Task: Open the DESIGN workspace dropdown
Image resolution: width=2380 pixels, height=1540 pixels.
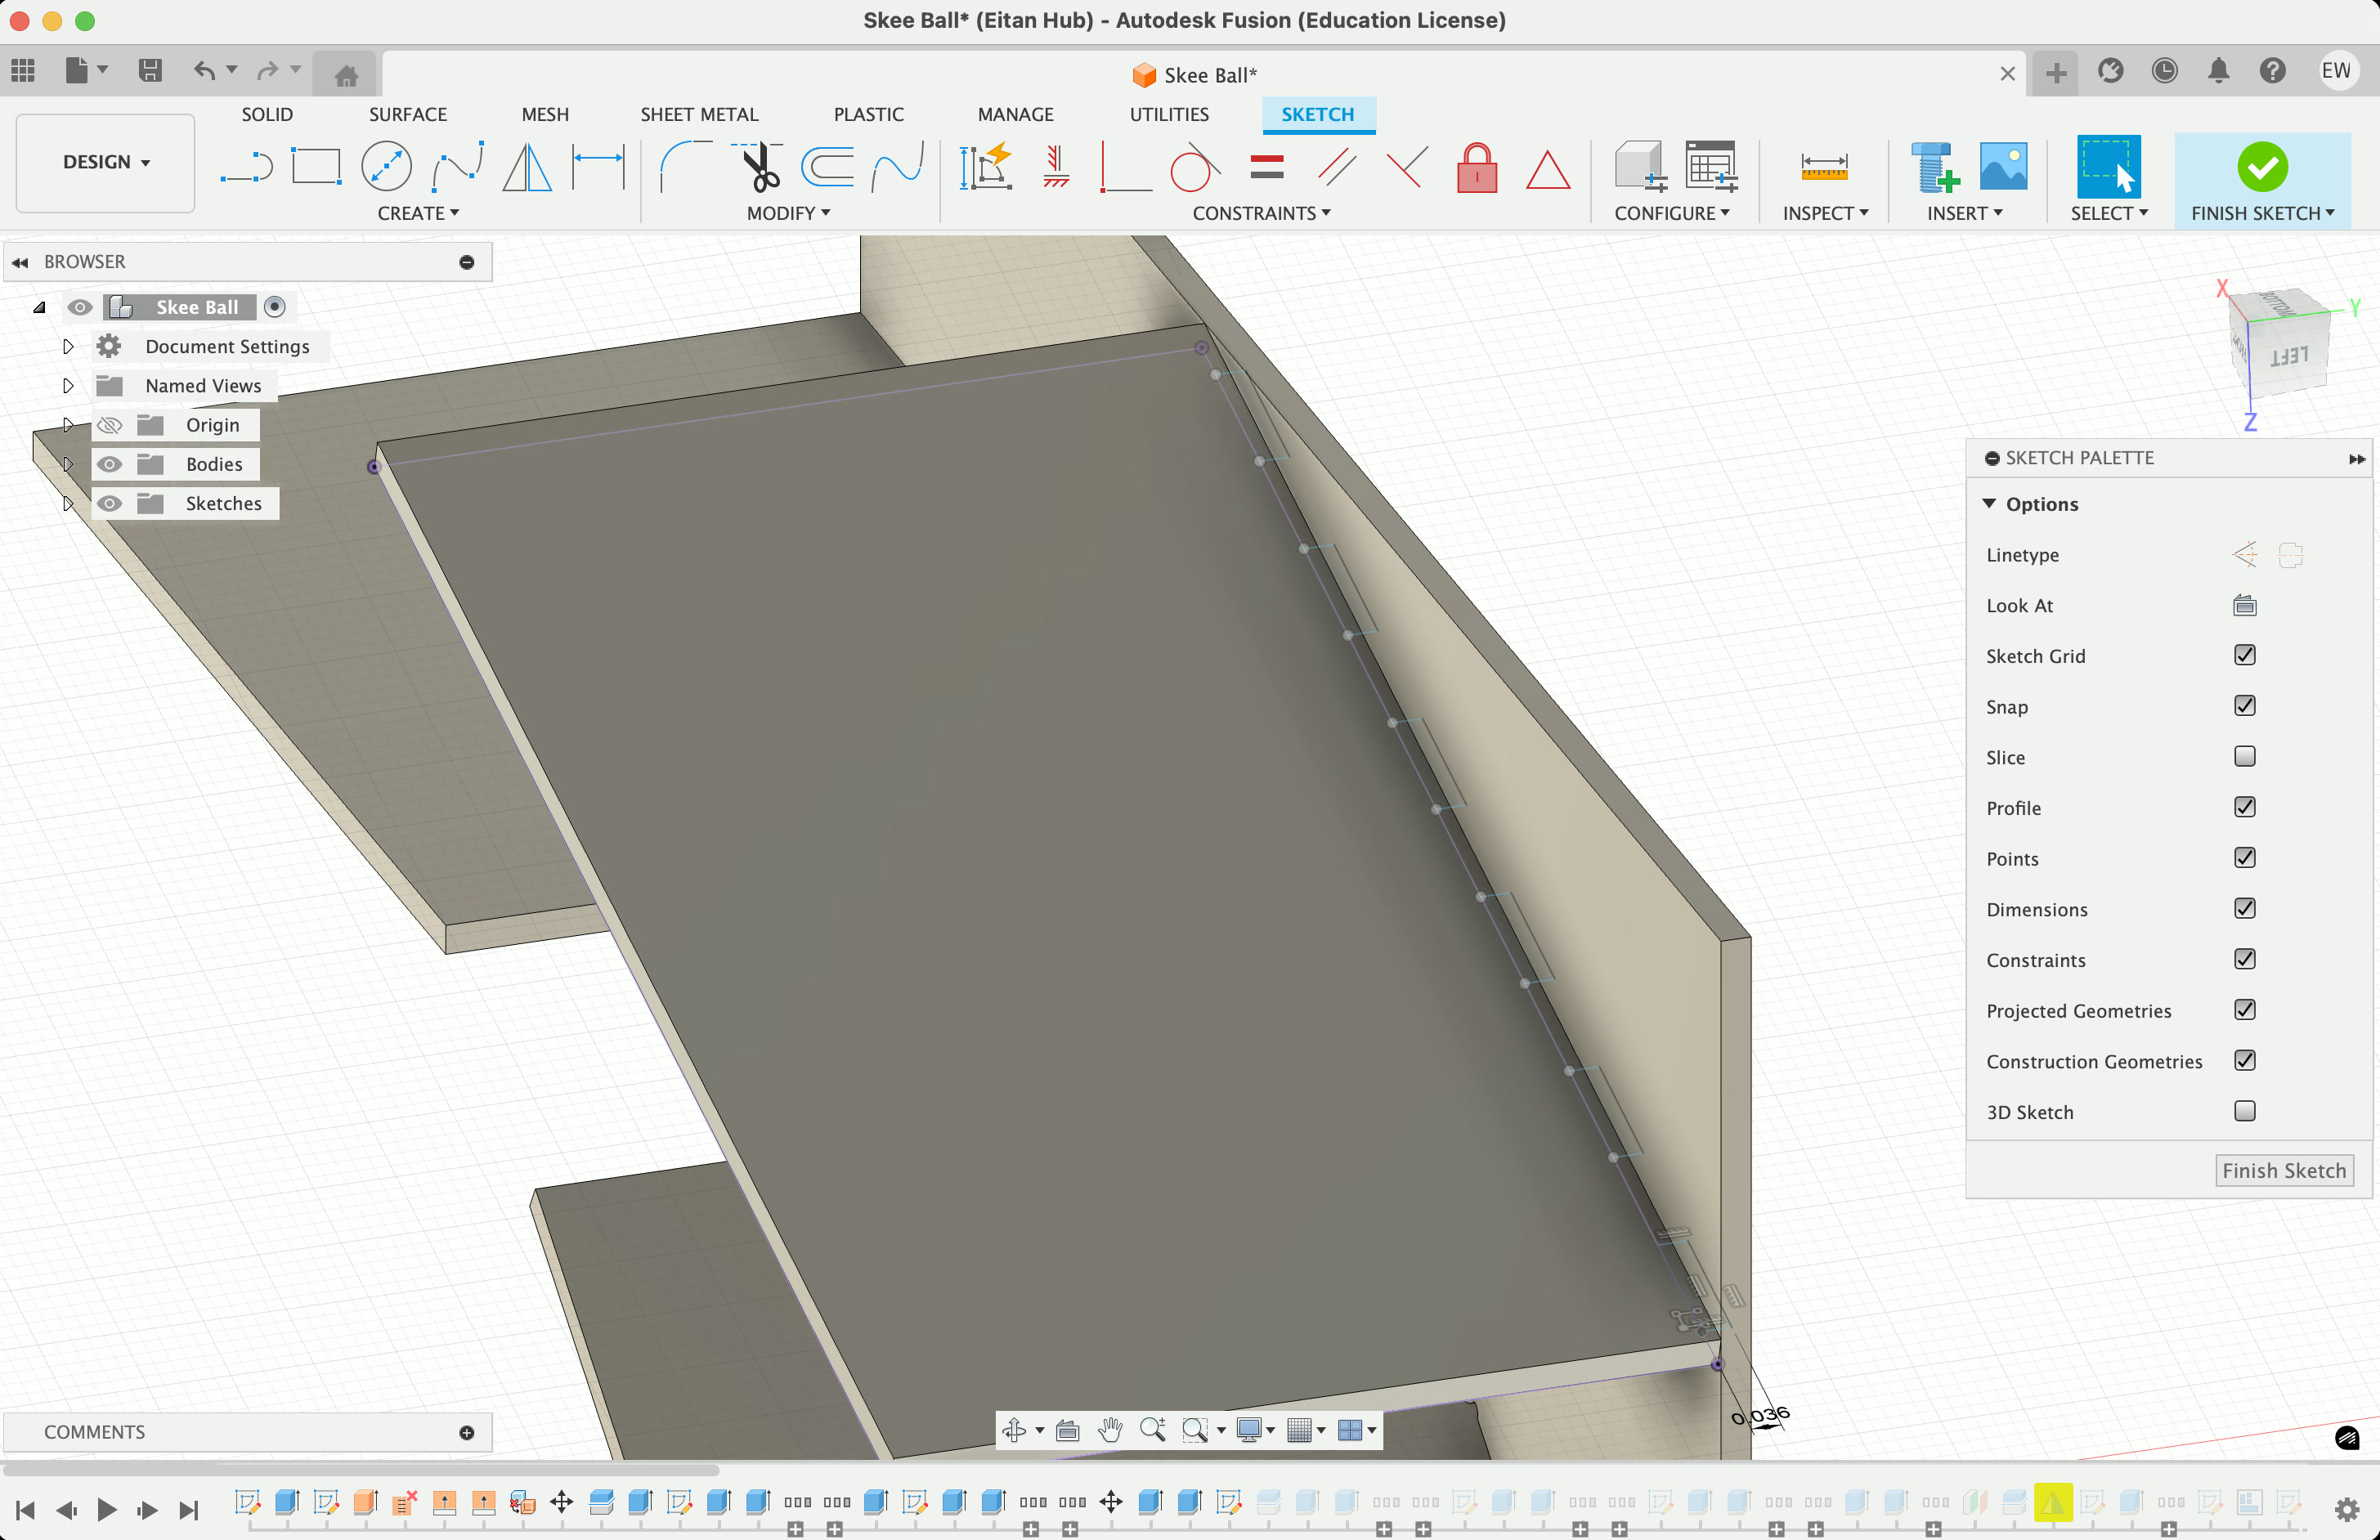Action: point(105,162)
